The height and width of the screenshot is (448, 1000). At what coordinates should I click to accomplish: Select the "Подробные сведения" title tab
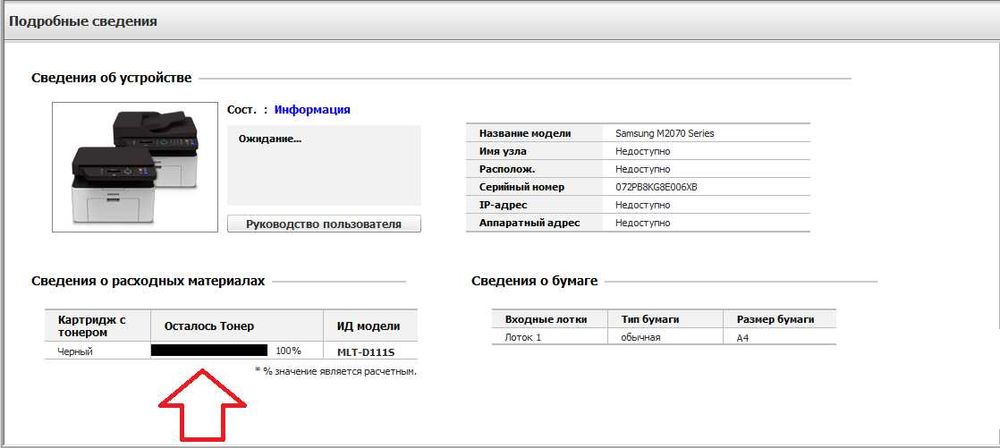[82, 20]
